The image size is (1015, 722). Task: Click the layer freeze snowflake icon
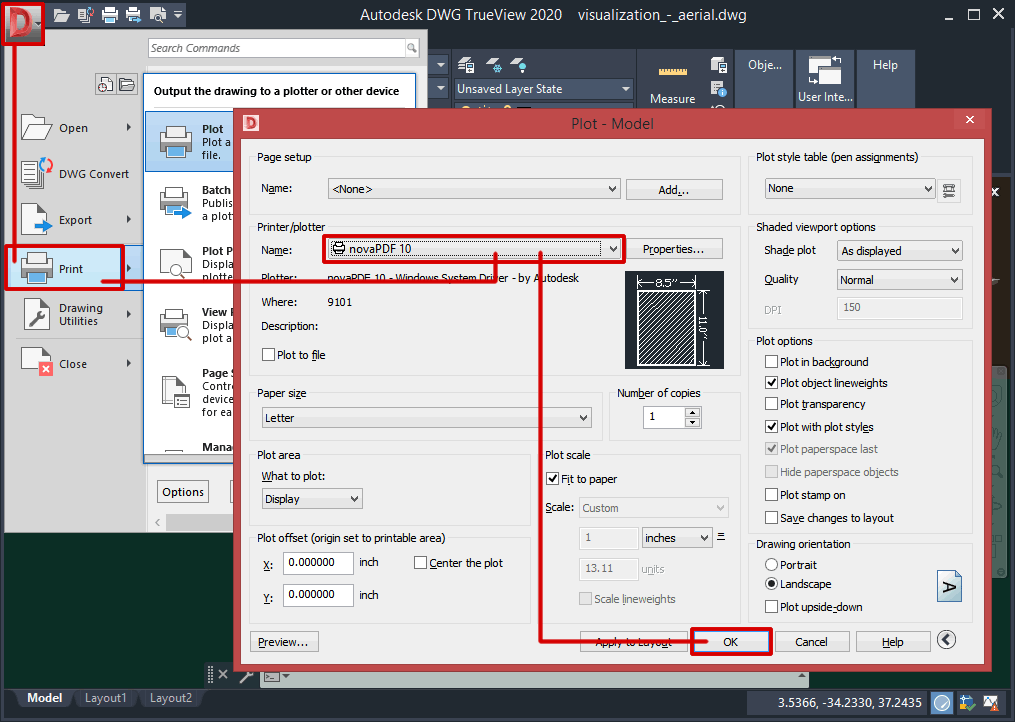[x=494, y=65]
